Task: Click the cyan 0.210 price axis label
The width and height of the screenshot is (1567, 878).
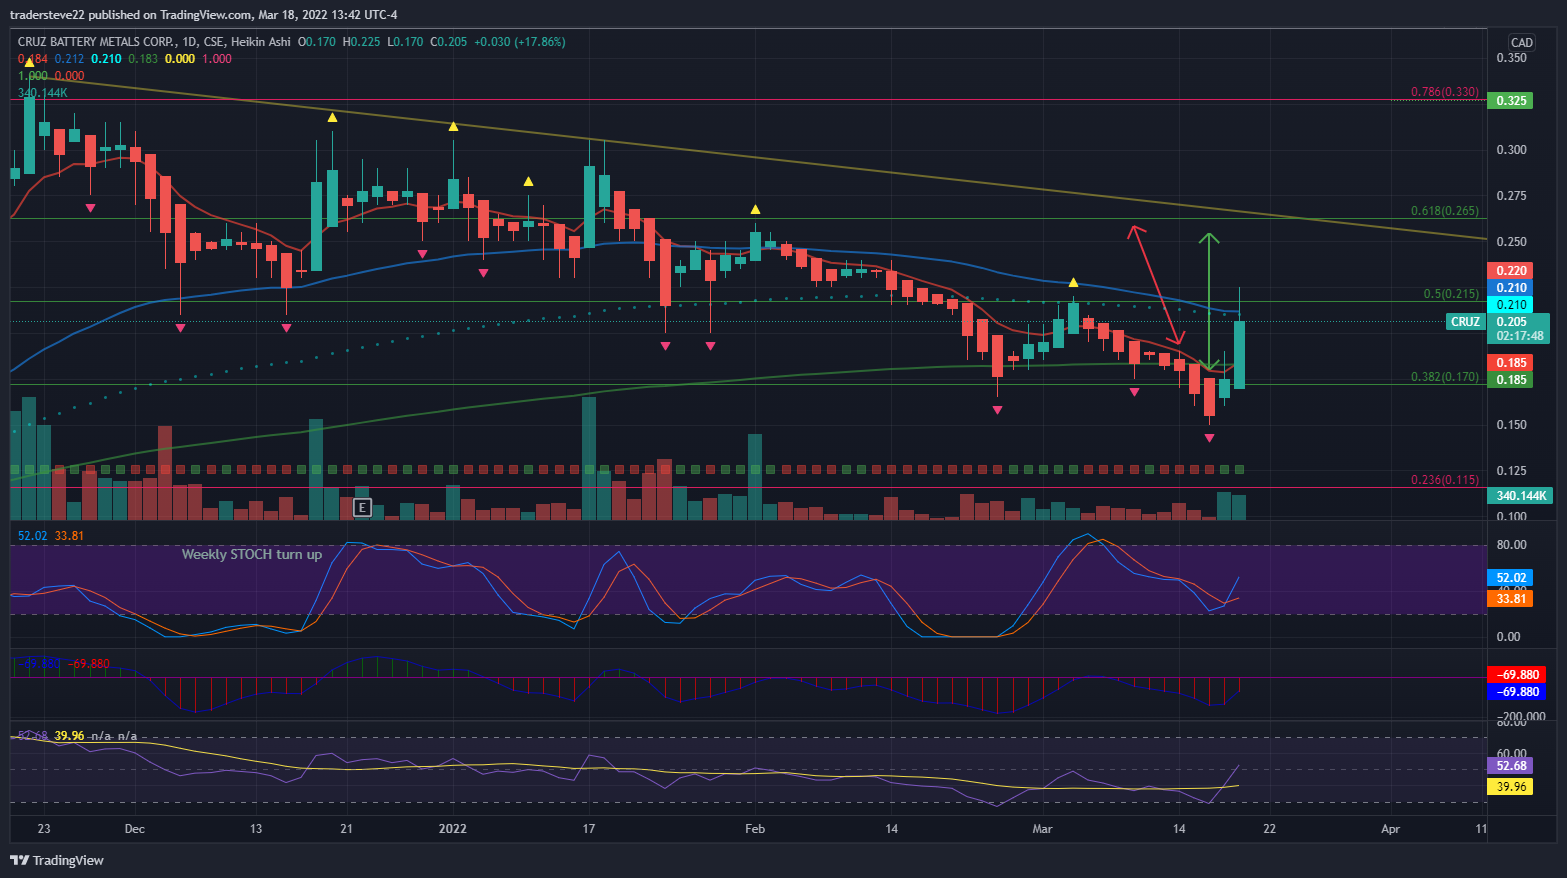Action: tap(1510, 305)
